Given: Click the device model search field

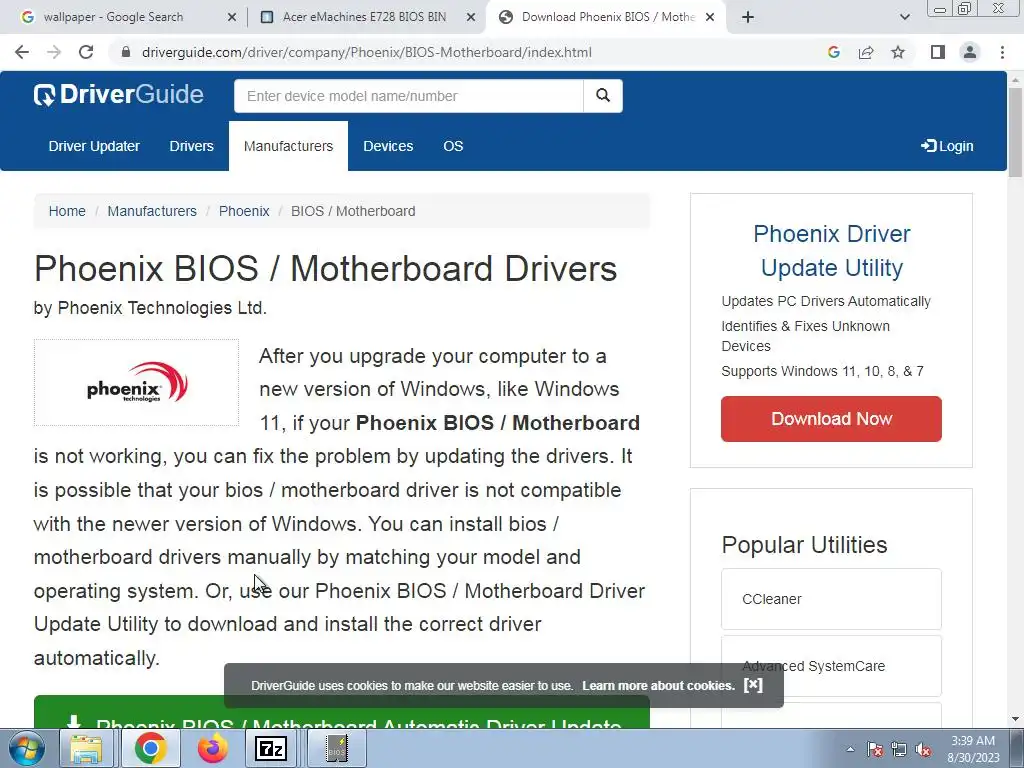Looking at the screenshot, I should (409, 96).
